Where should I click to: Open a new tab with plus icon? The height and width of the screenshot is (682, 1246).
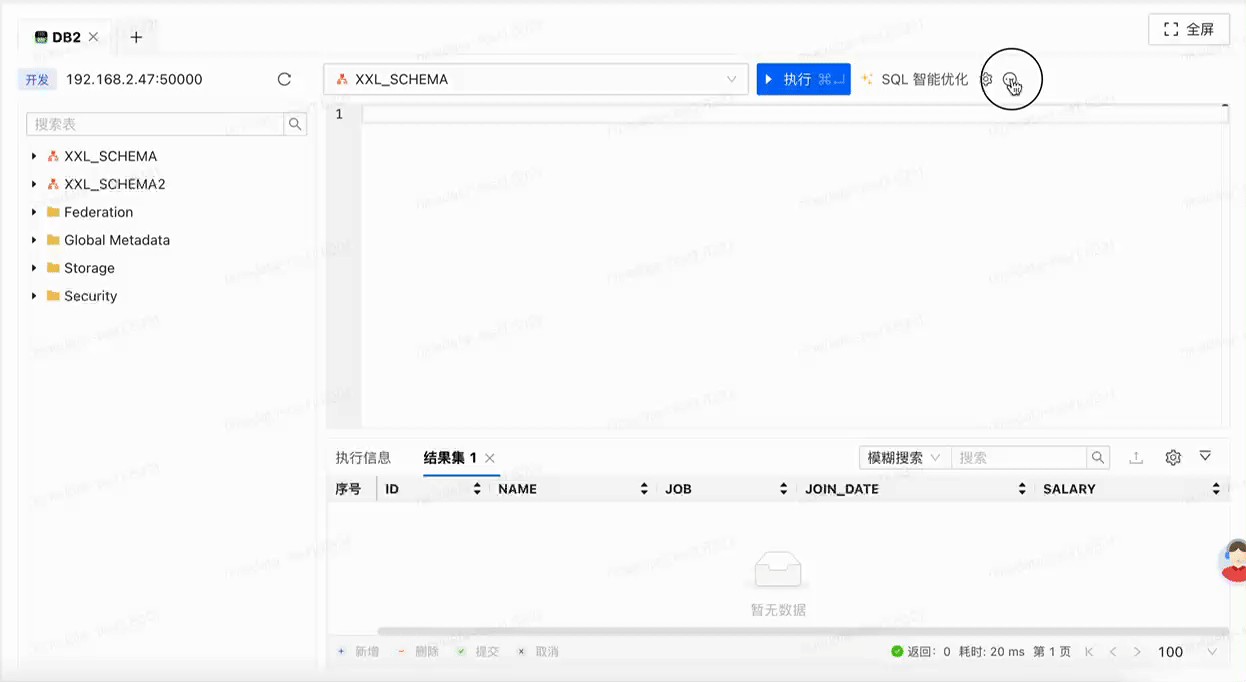pos(137,37)
